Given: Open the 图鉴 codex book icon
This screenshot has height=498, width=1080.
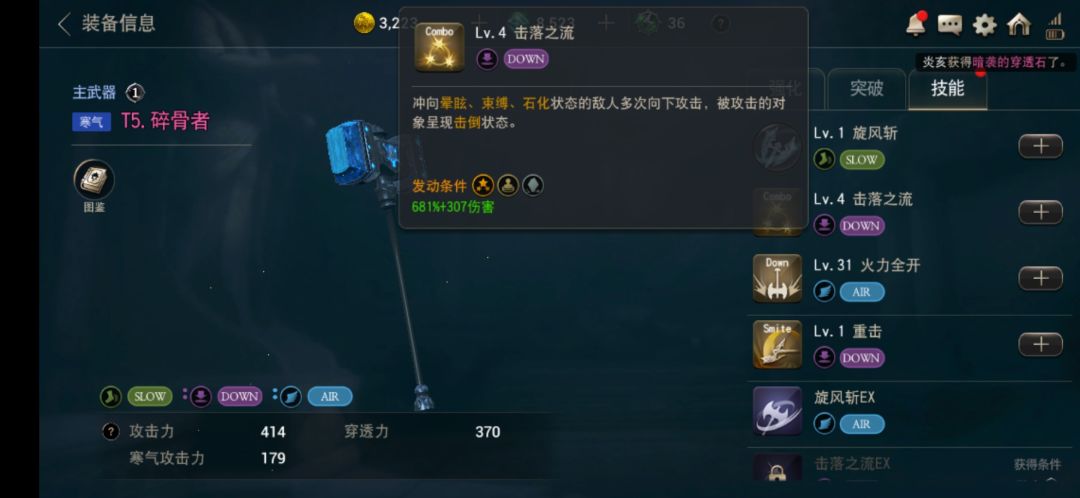Looking at the screenshot, I should (x=94, y=180).
